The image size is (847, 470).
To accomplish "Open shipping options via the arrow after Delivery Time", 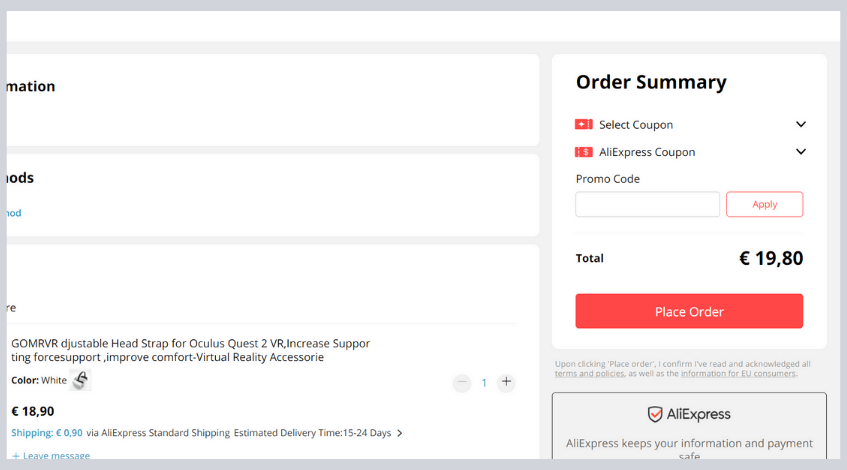I will (400, 433).
